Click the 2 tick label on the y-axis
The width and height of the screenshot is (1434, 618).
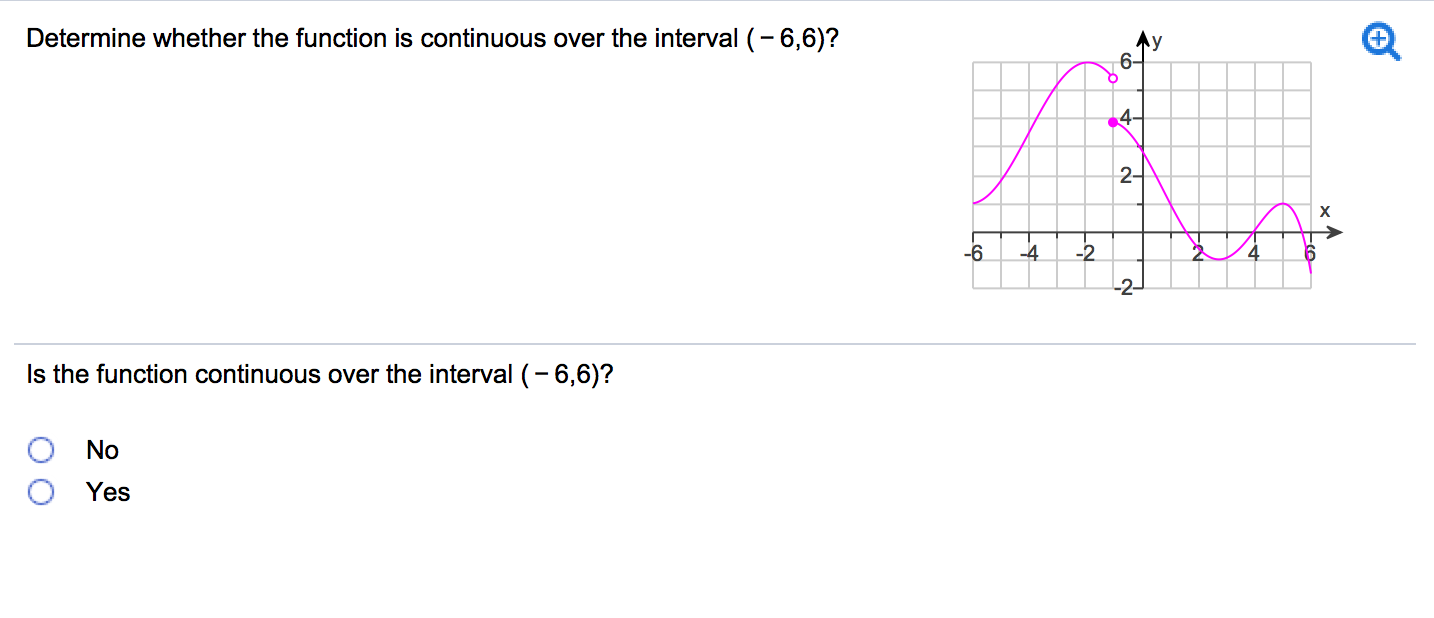click(1126, 177)
